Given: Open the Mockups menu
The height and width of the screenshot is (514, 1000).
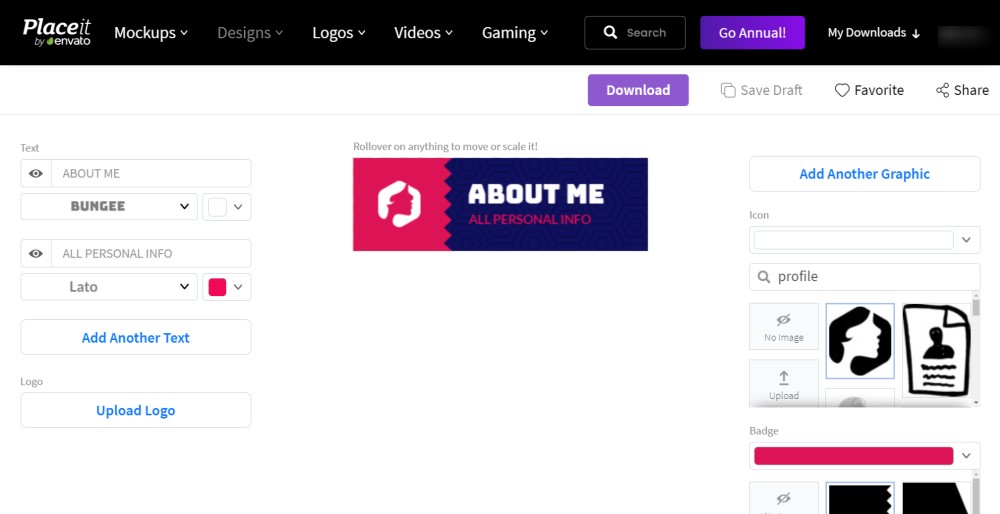Looking at the screenshot, I should pos(151,33).
